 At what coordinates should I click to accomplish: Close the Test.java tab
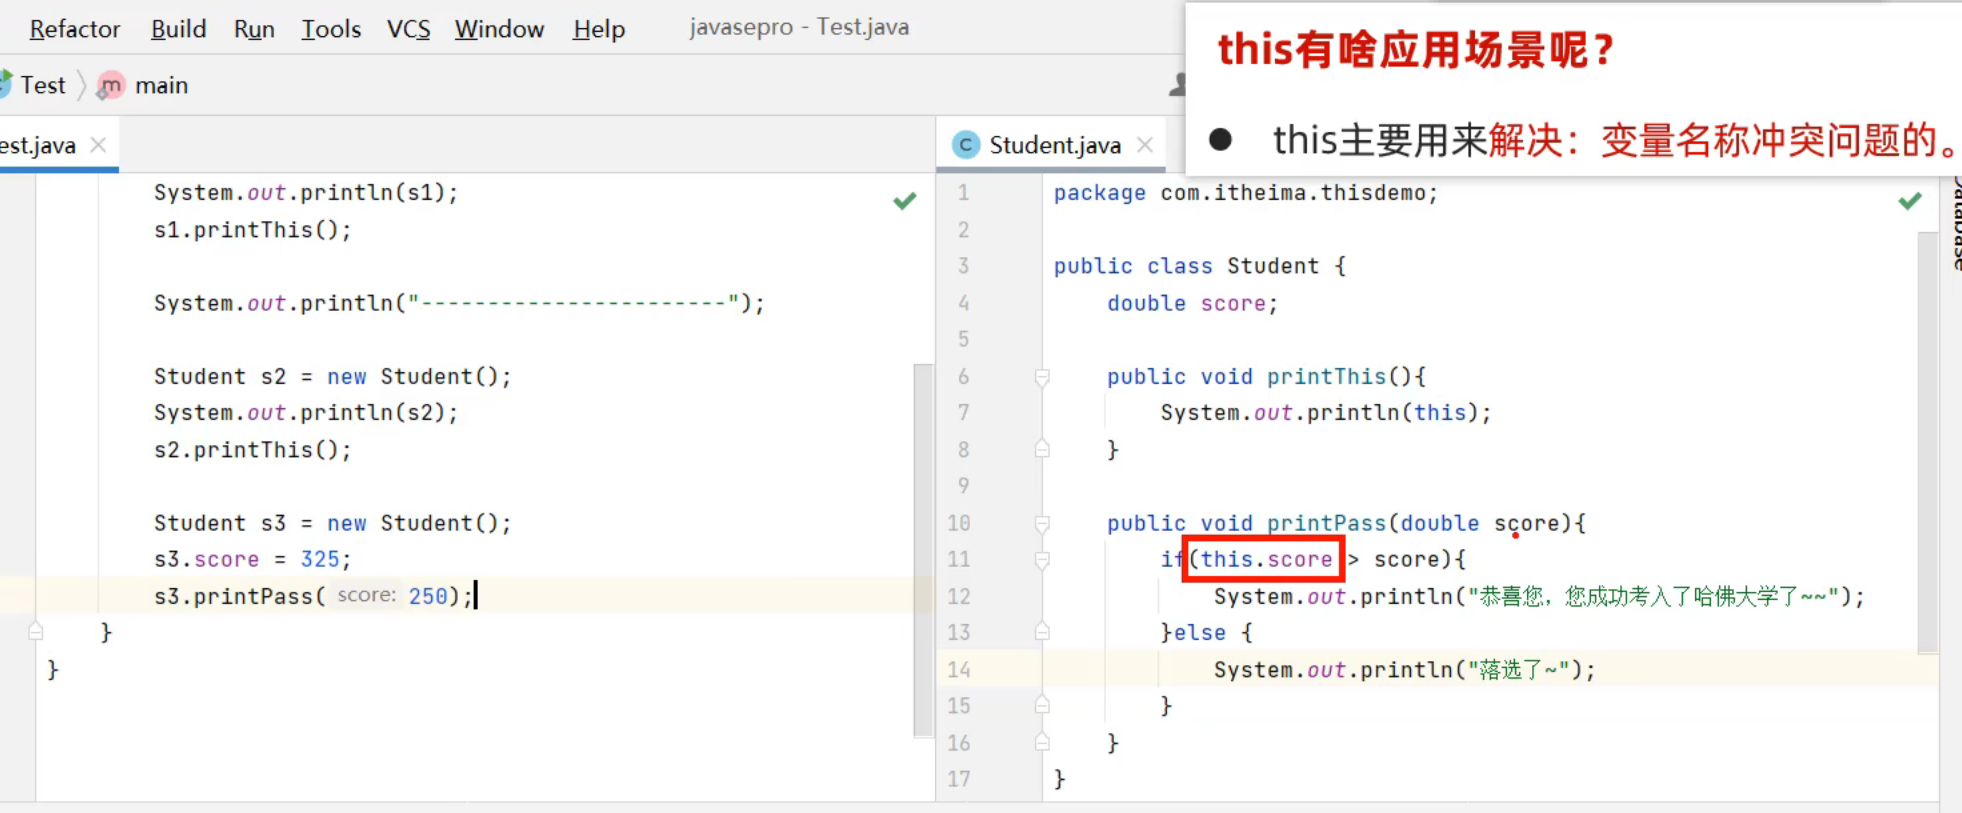pyautogui.click(x=98, y=145)
